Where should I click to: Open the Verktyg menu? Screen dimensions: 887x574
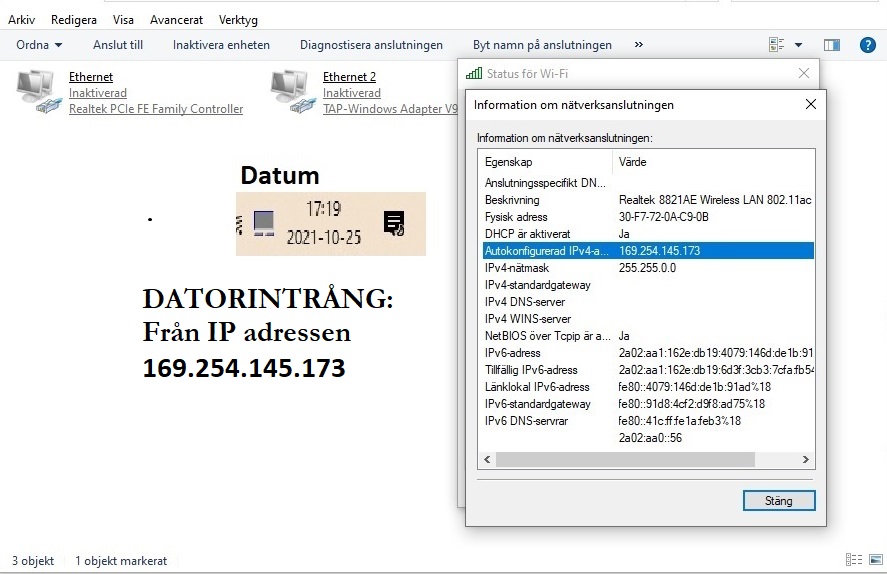(x=238, y=20)
